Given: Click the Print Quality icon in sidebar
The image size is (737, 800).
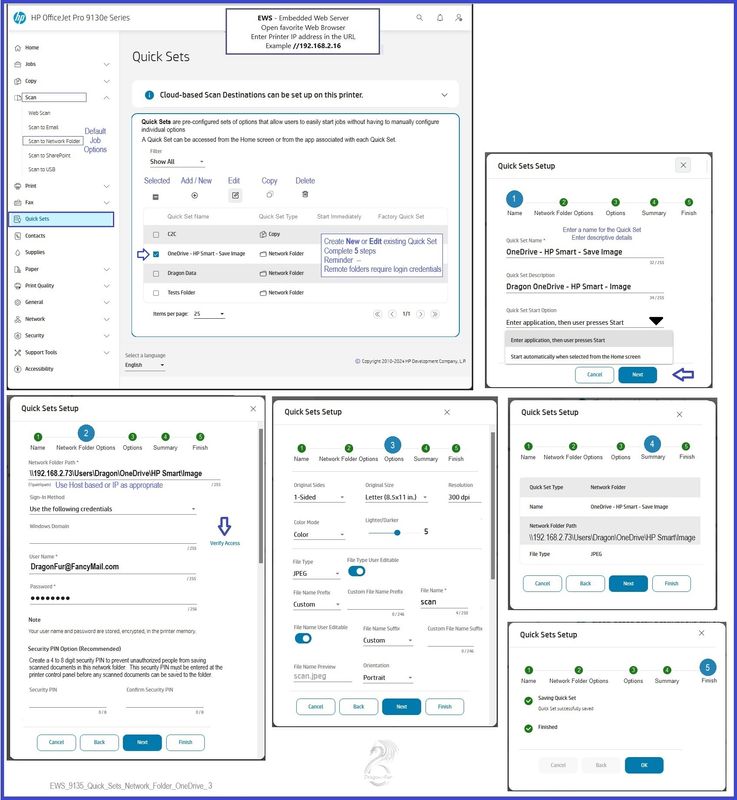Looking at the screenshot, I should (x=18, y=286).
